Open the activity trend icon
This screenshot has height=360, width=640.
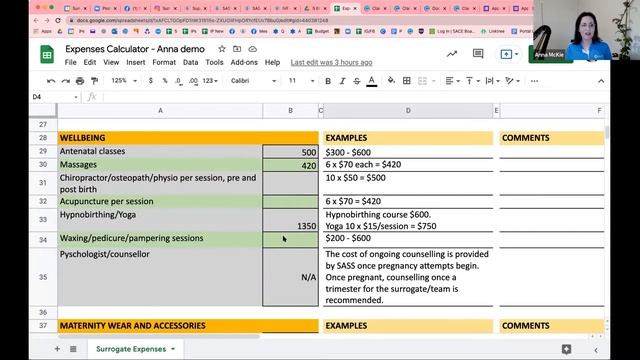[452, 54]
